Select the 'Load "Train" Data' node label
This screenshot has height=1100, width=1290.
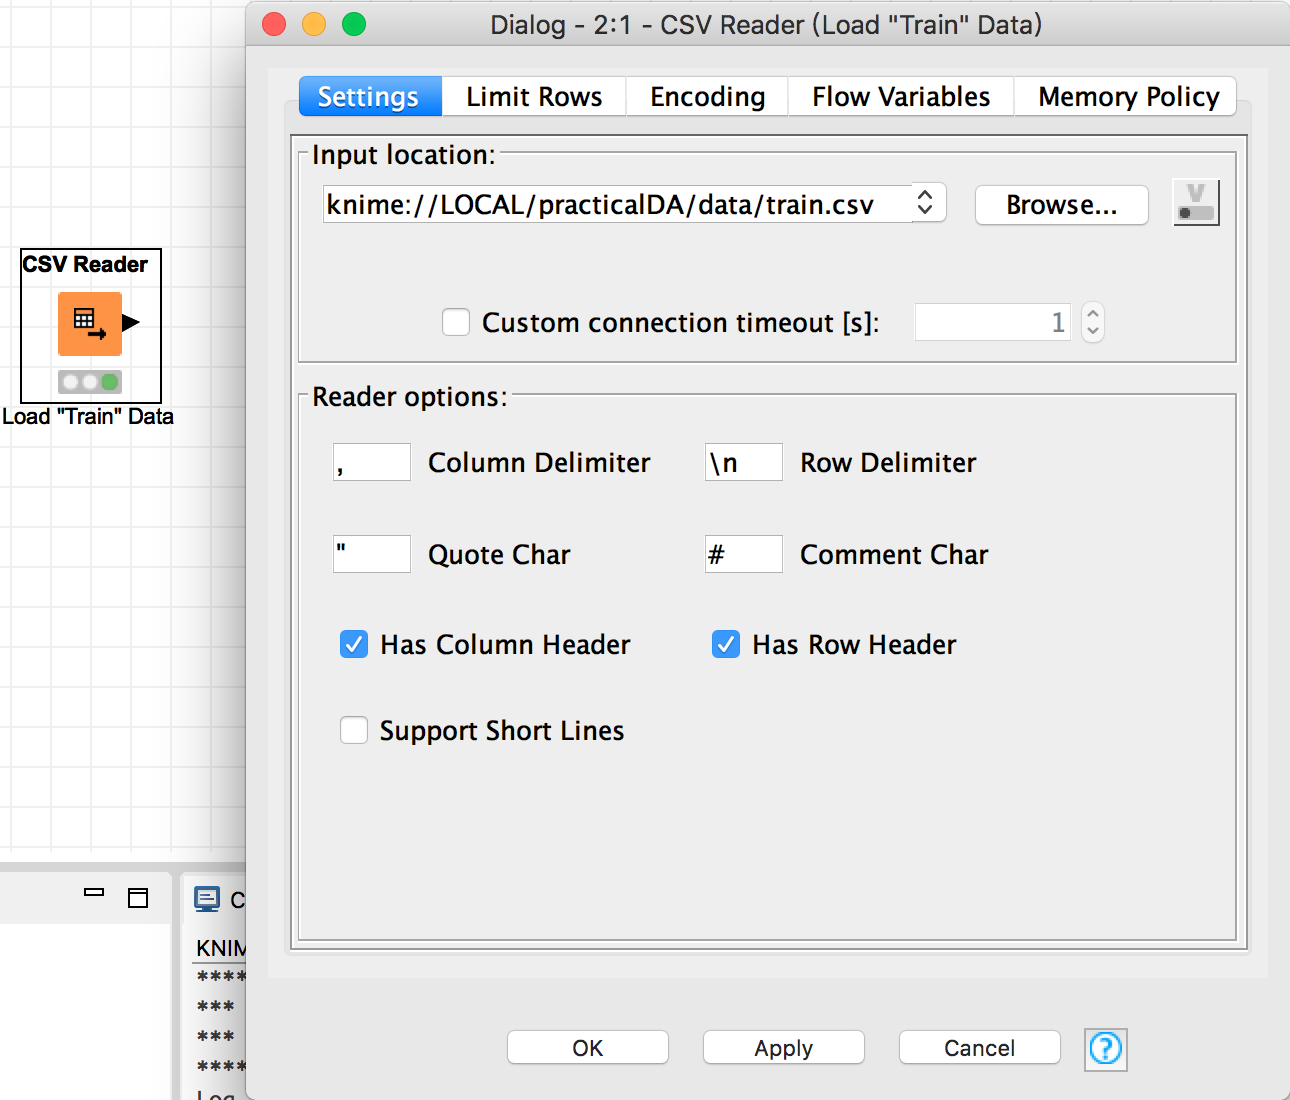pyautogui.click(x=88, y=416)
